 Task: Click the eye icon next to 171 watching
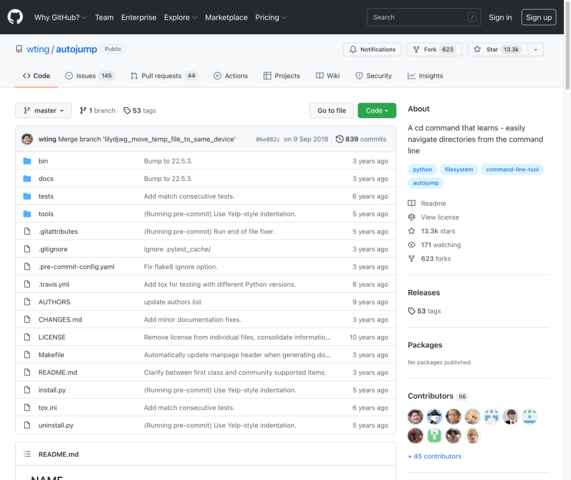pos(411,245)
